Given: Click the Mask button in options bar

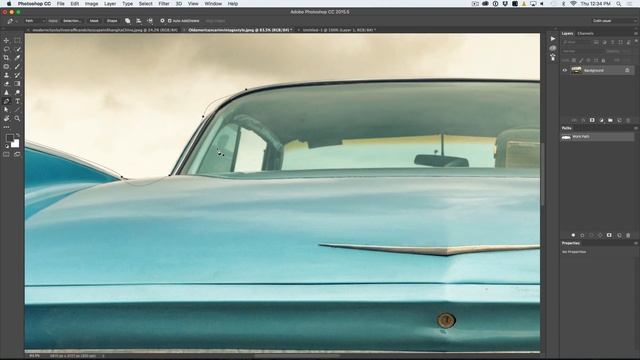Looking at the screenshot, I should click(x=94, y=21).
